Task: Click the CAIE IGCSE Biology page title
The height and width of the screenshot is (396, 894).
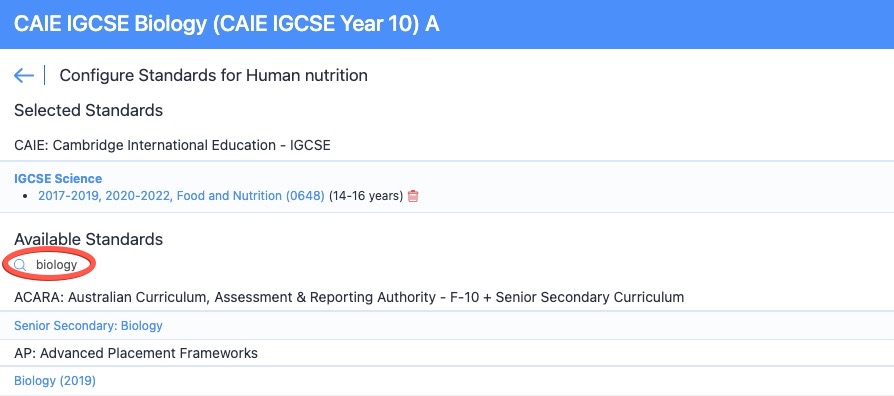Action: (226, 25)
